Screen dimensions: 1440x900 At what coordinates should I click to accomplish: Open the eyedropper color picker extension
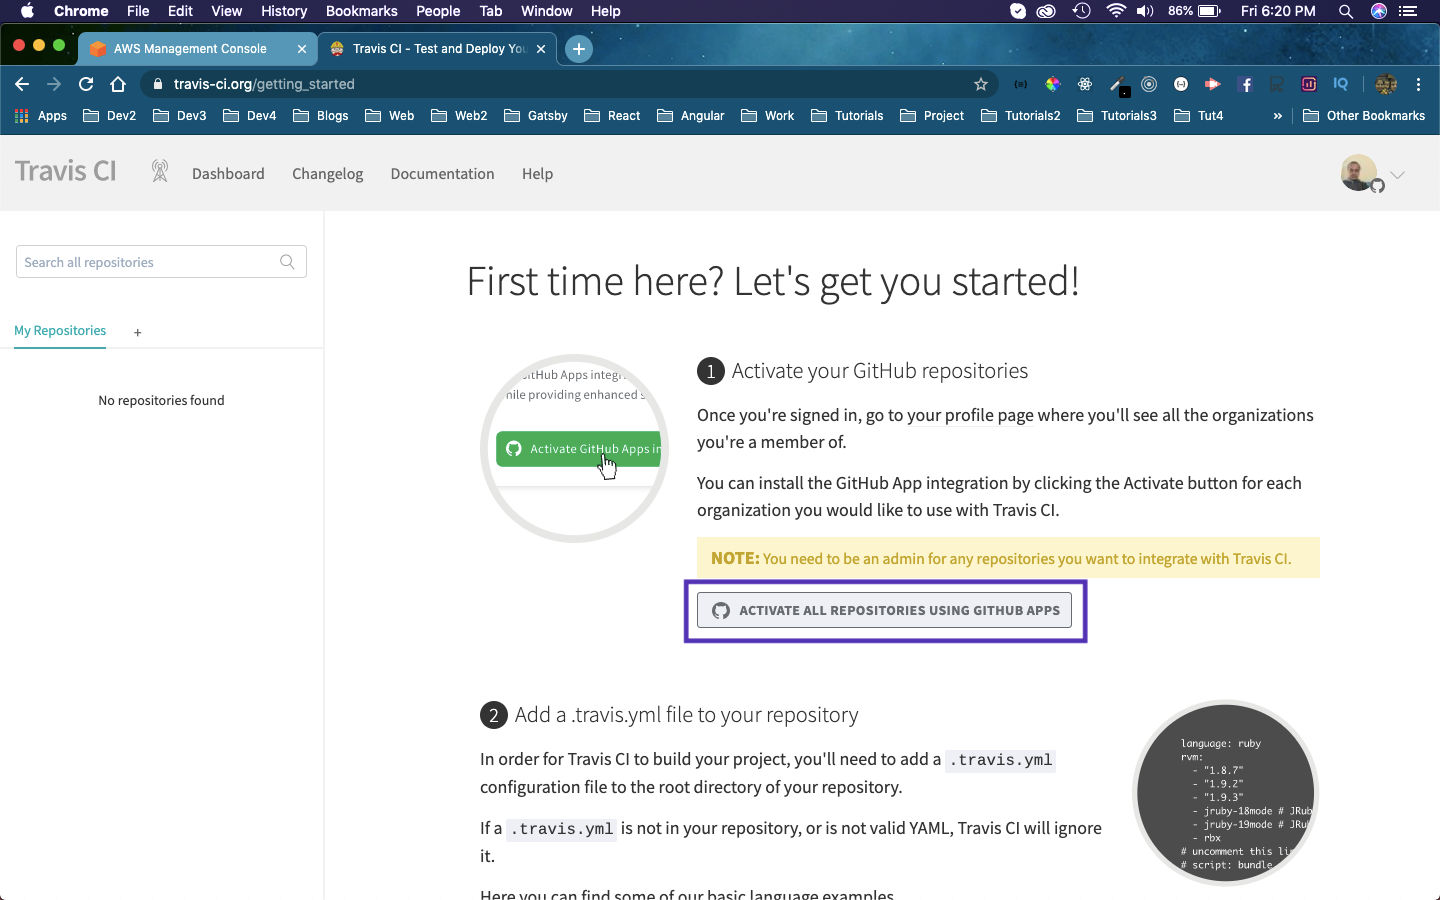1118,85
